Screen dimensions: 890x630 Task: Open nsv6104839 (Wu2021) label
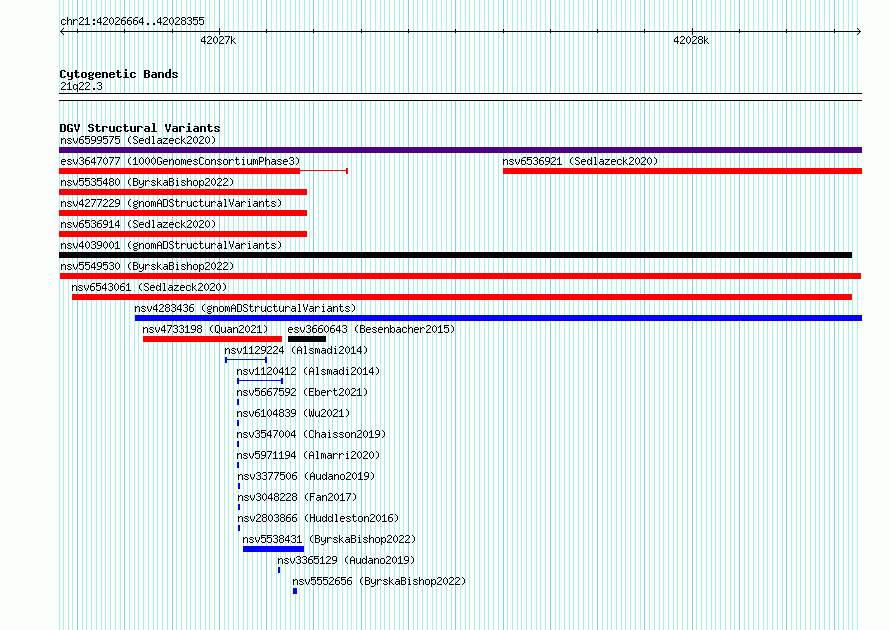(x=293, y=413)
